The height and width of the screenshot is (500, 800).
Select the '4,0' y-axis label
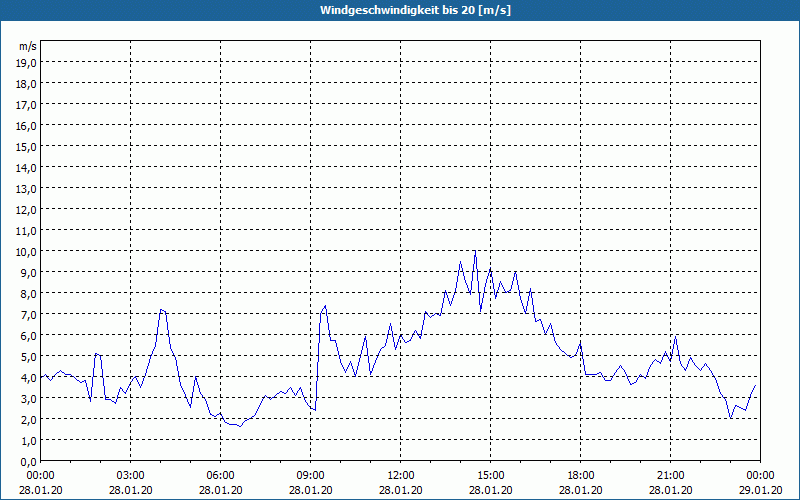[29, 378]
